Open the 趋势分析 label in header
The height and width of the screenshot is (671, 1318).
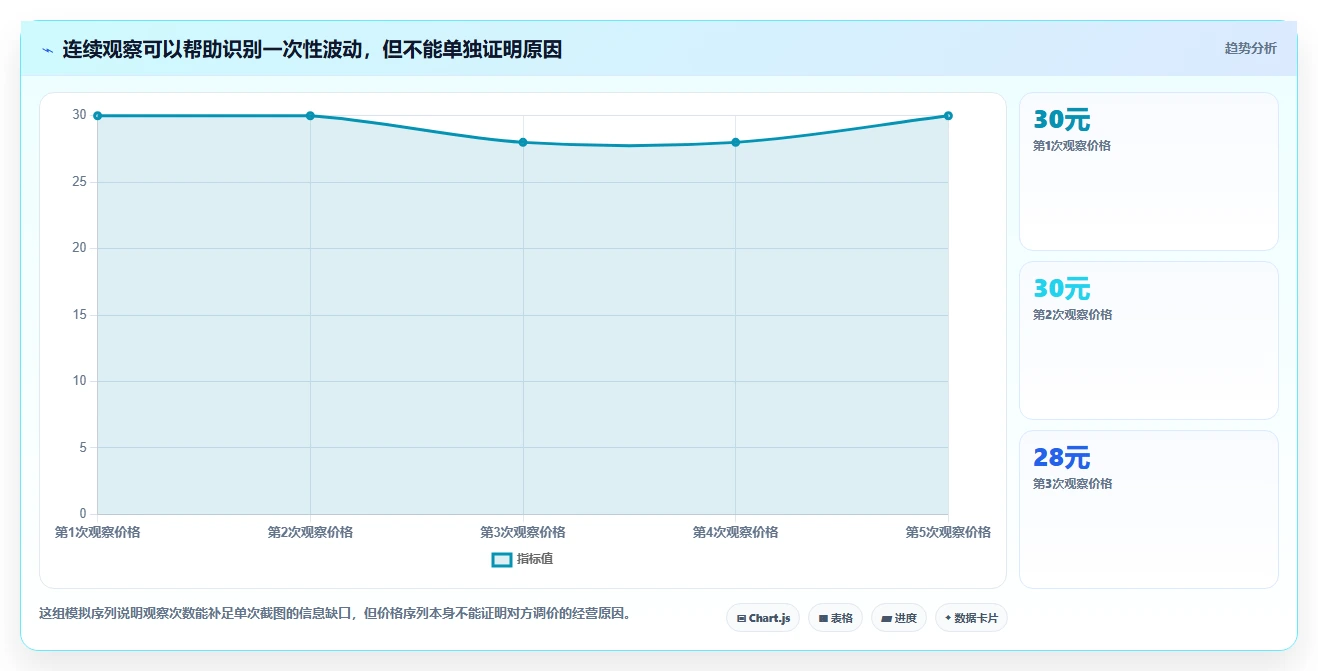1250,48
